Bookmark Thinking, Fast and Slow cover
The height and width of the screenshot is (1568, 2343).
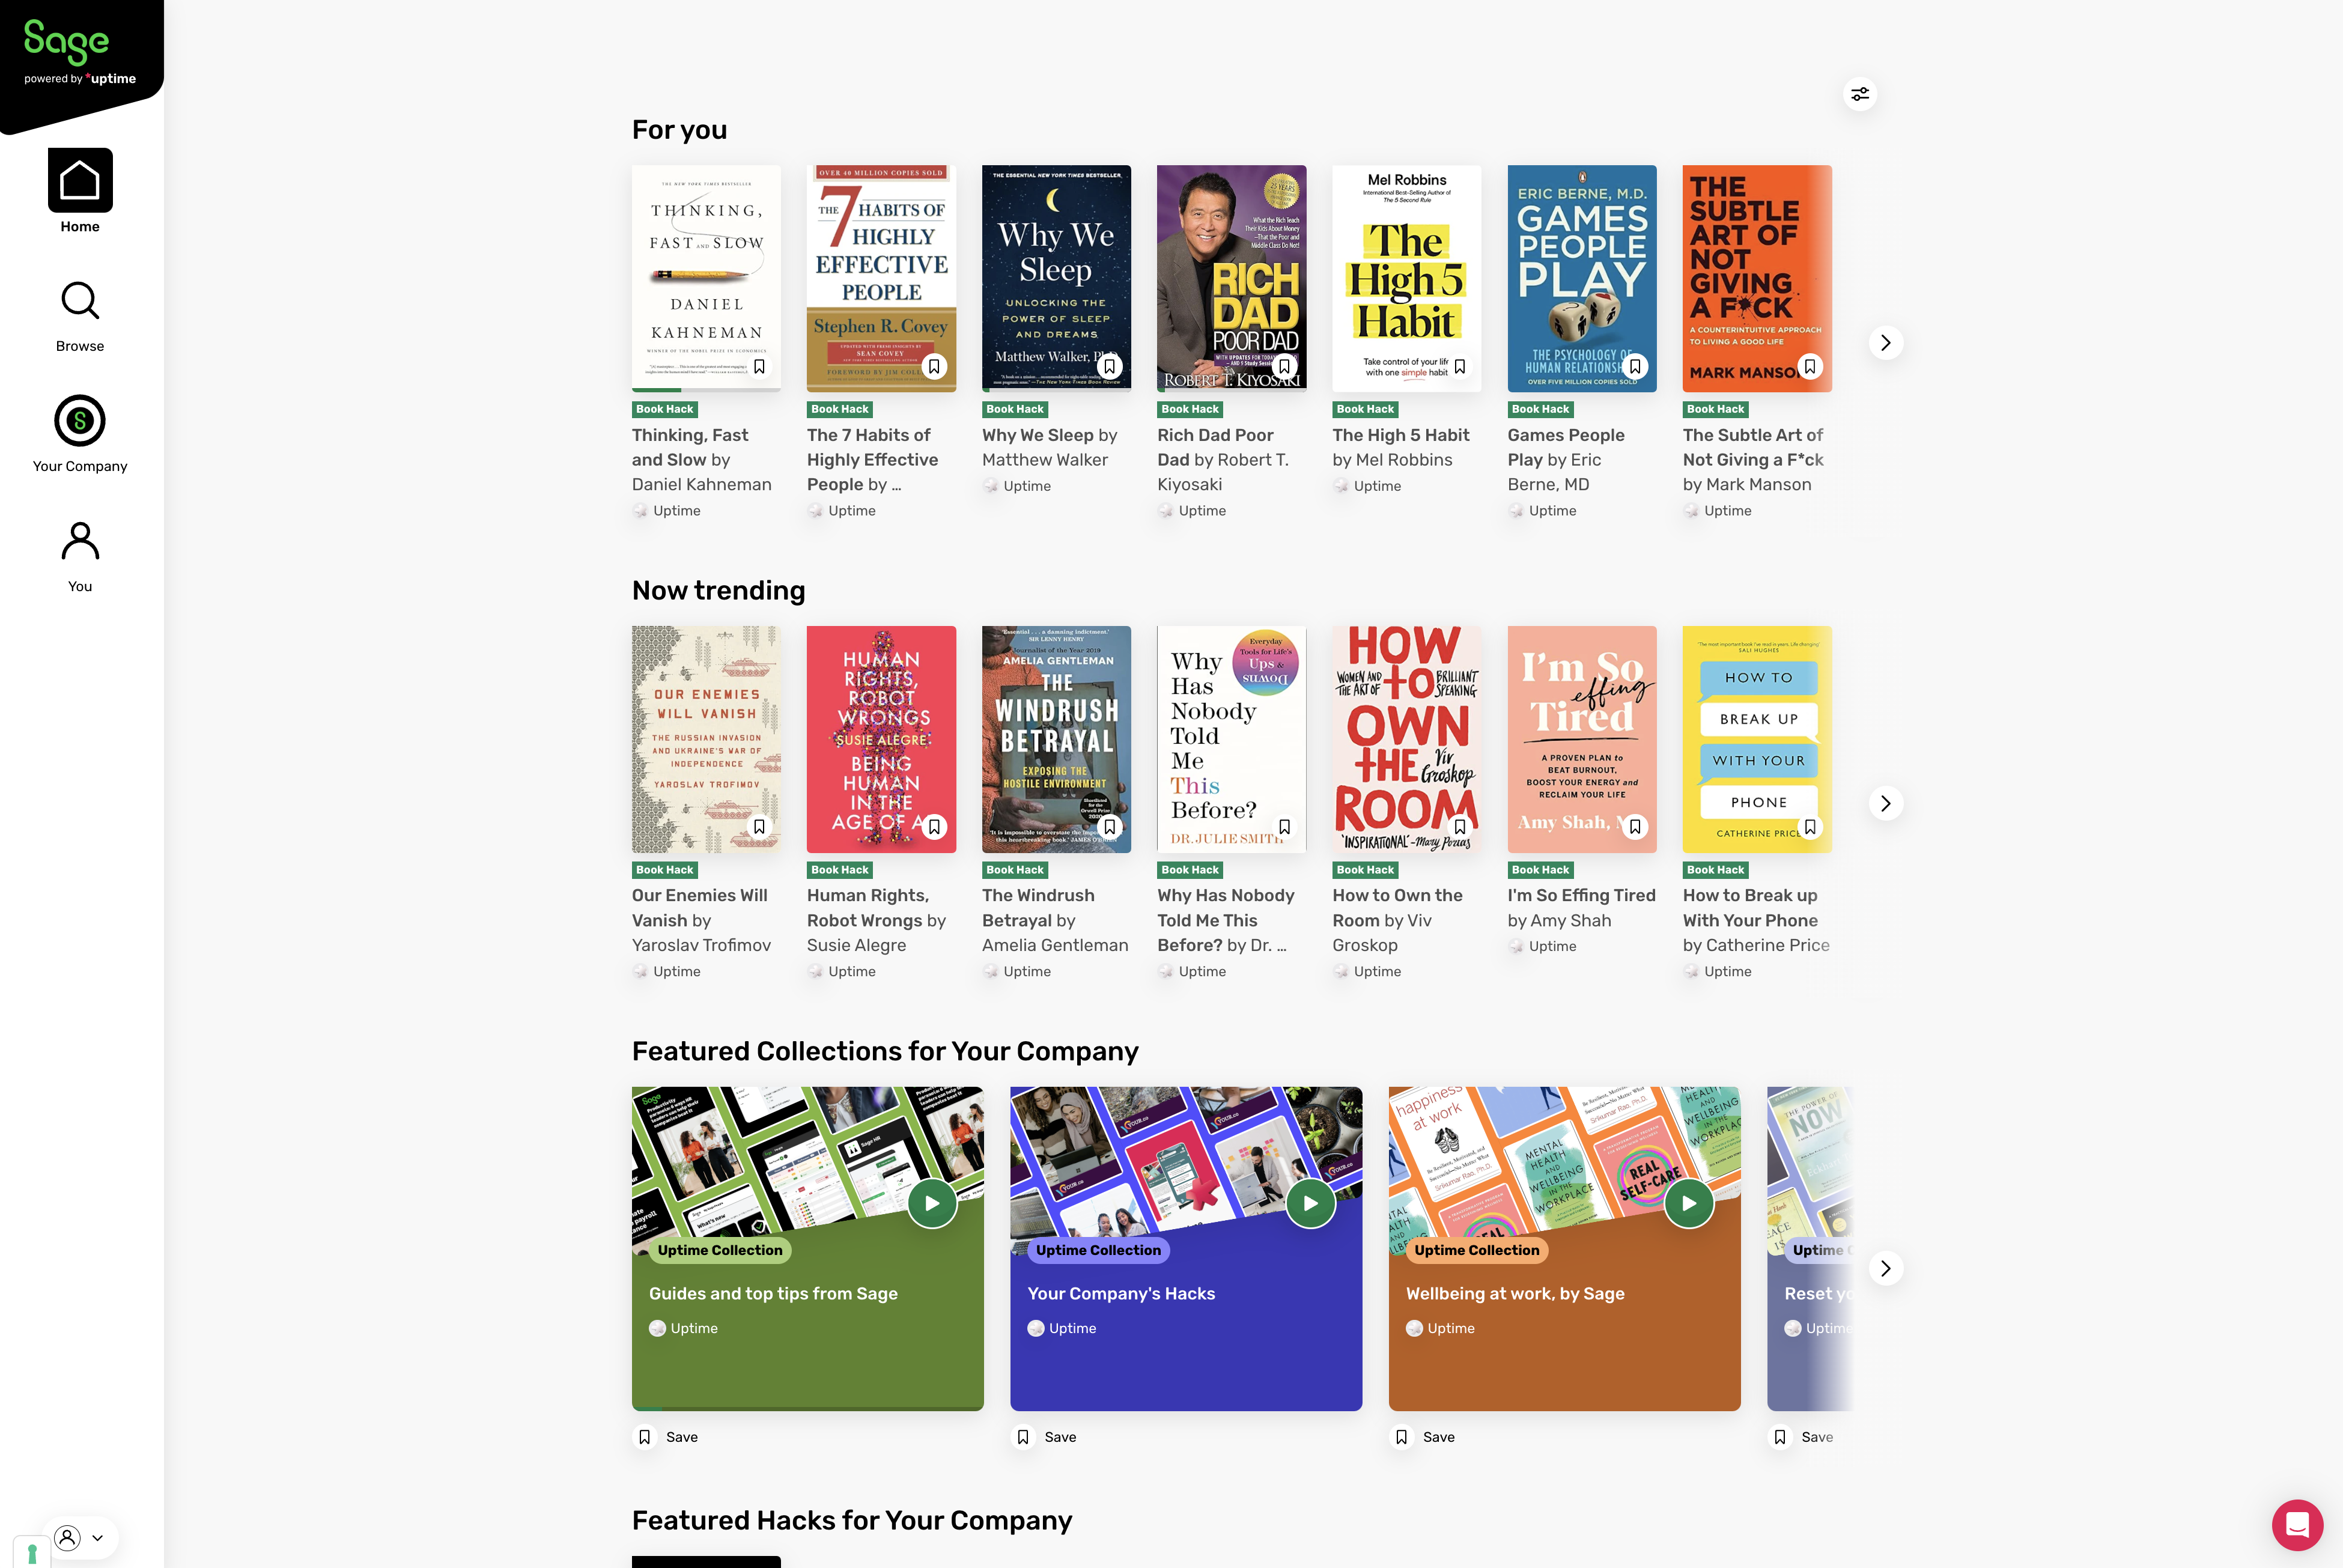pyautogui.click(x=759, y=367)
